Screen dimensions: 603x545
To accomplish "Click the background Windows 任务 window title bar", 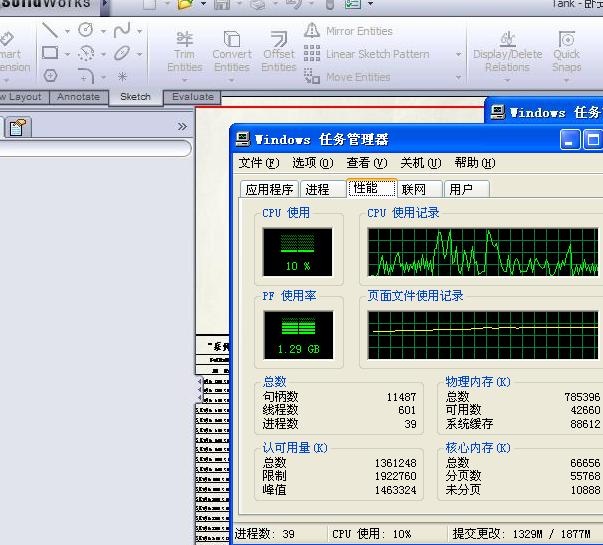I will click(x=544, y=112).
